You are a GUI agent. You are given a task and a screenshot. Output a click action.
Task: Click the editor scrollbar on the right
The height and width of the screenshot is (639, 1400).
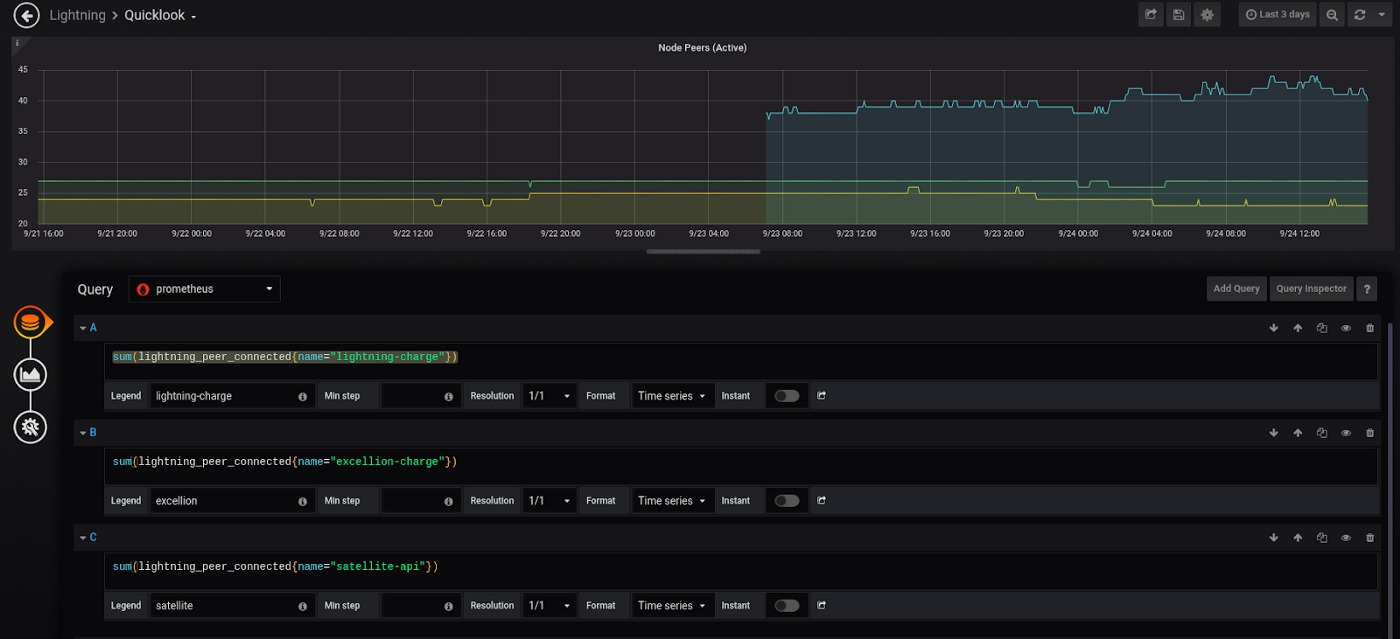click(x=1389, y=480)
